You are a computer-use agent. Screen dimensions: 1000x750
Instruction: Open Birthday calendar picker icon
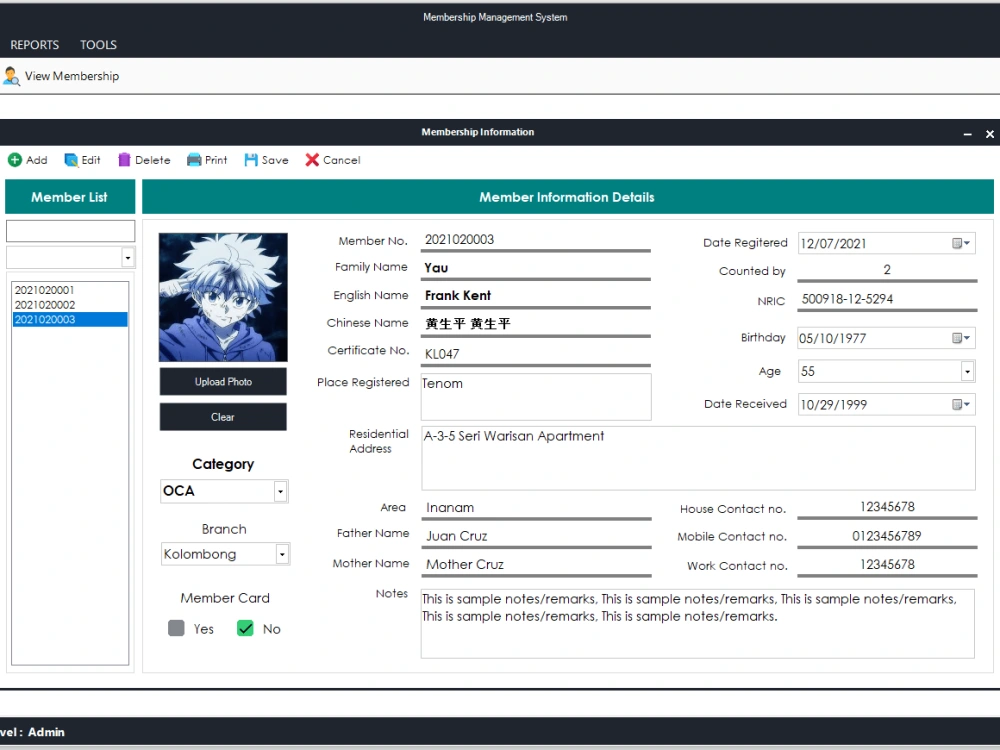[960, 338]
